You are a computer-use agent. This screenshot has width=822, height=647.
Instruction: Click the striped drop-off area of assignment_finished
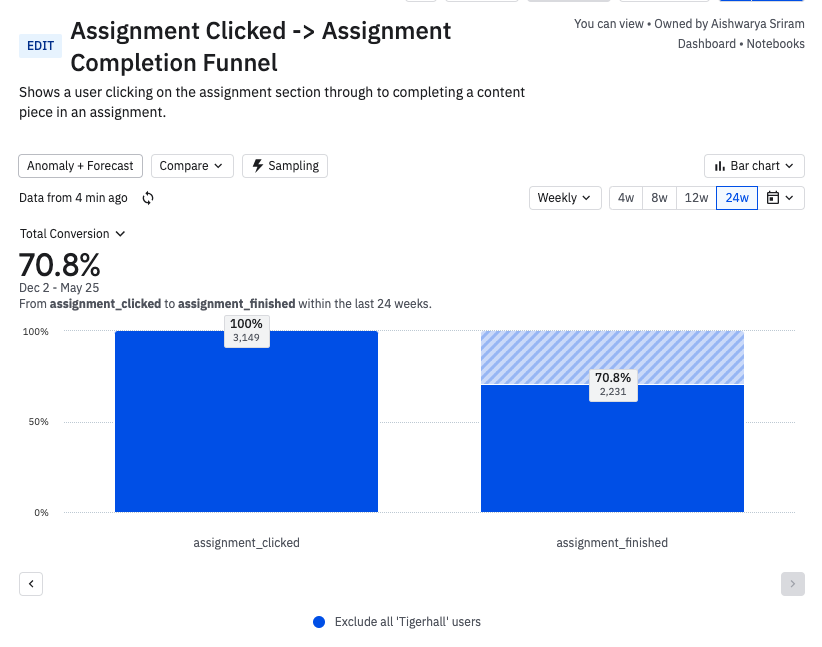(x=612, y=352)
